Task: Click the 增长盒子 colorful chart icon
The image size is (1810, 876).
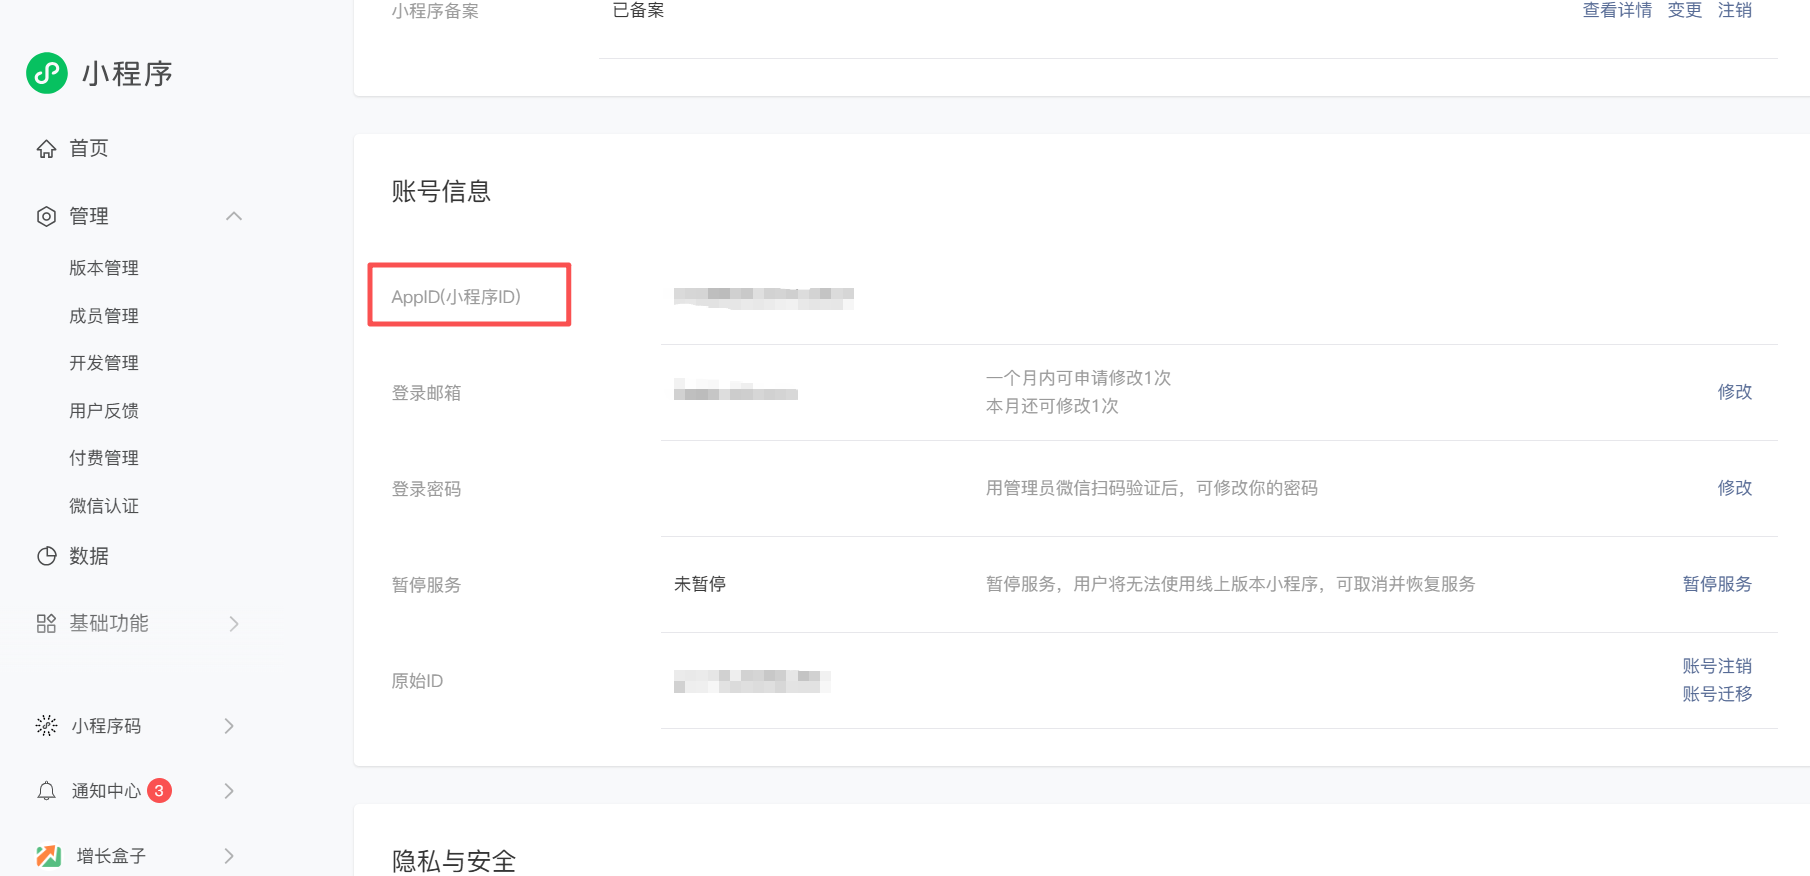Action: click(x=48, y=856)
